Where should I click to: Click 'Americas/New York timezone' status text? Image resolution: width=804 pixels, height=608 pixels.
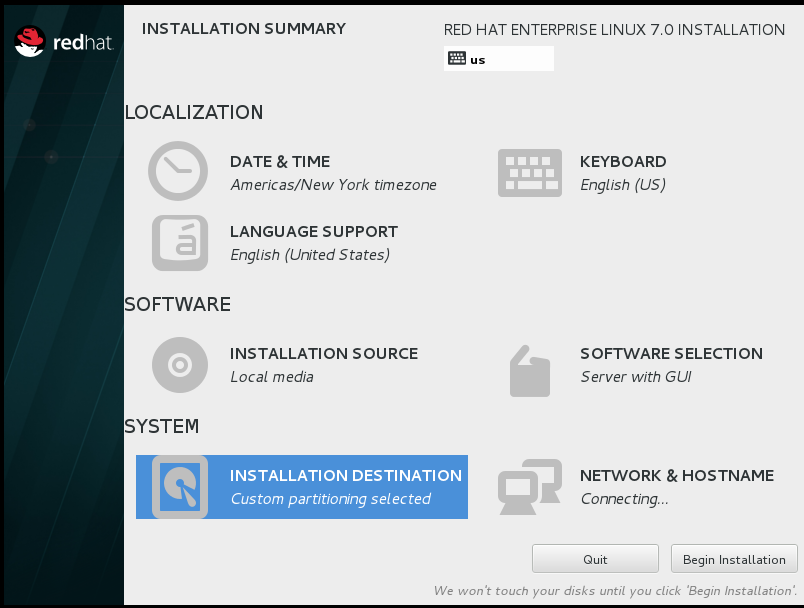click(x=333, y=185)
